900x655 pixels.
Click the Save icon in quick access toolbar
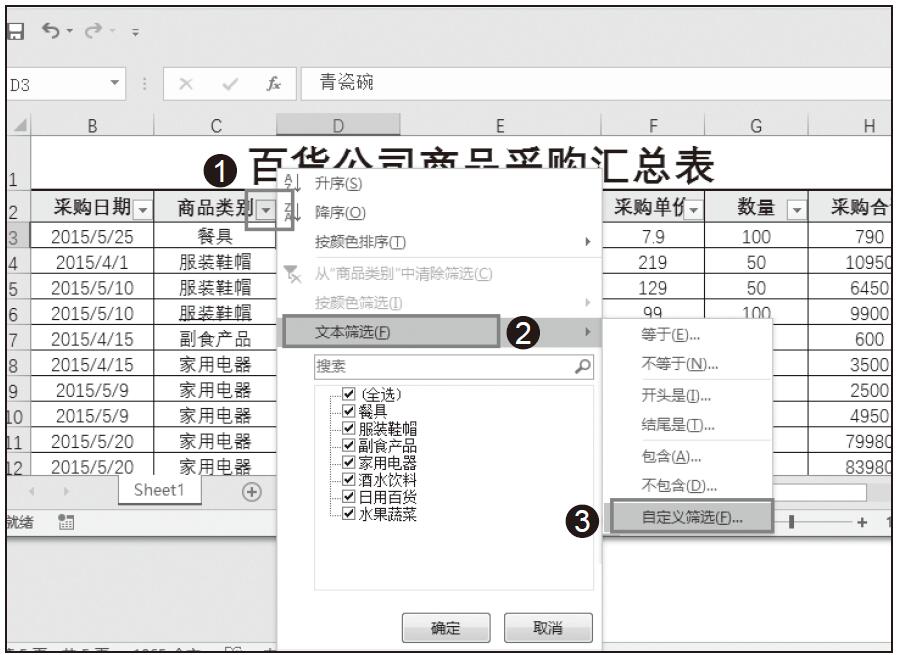[x=14, y=32]
